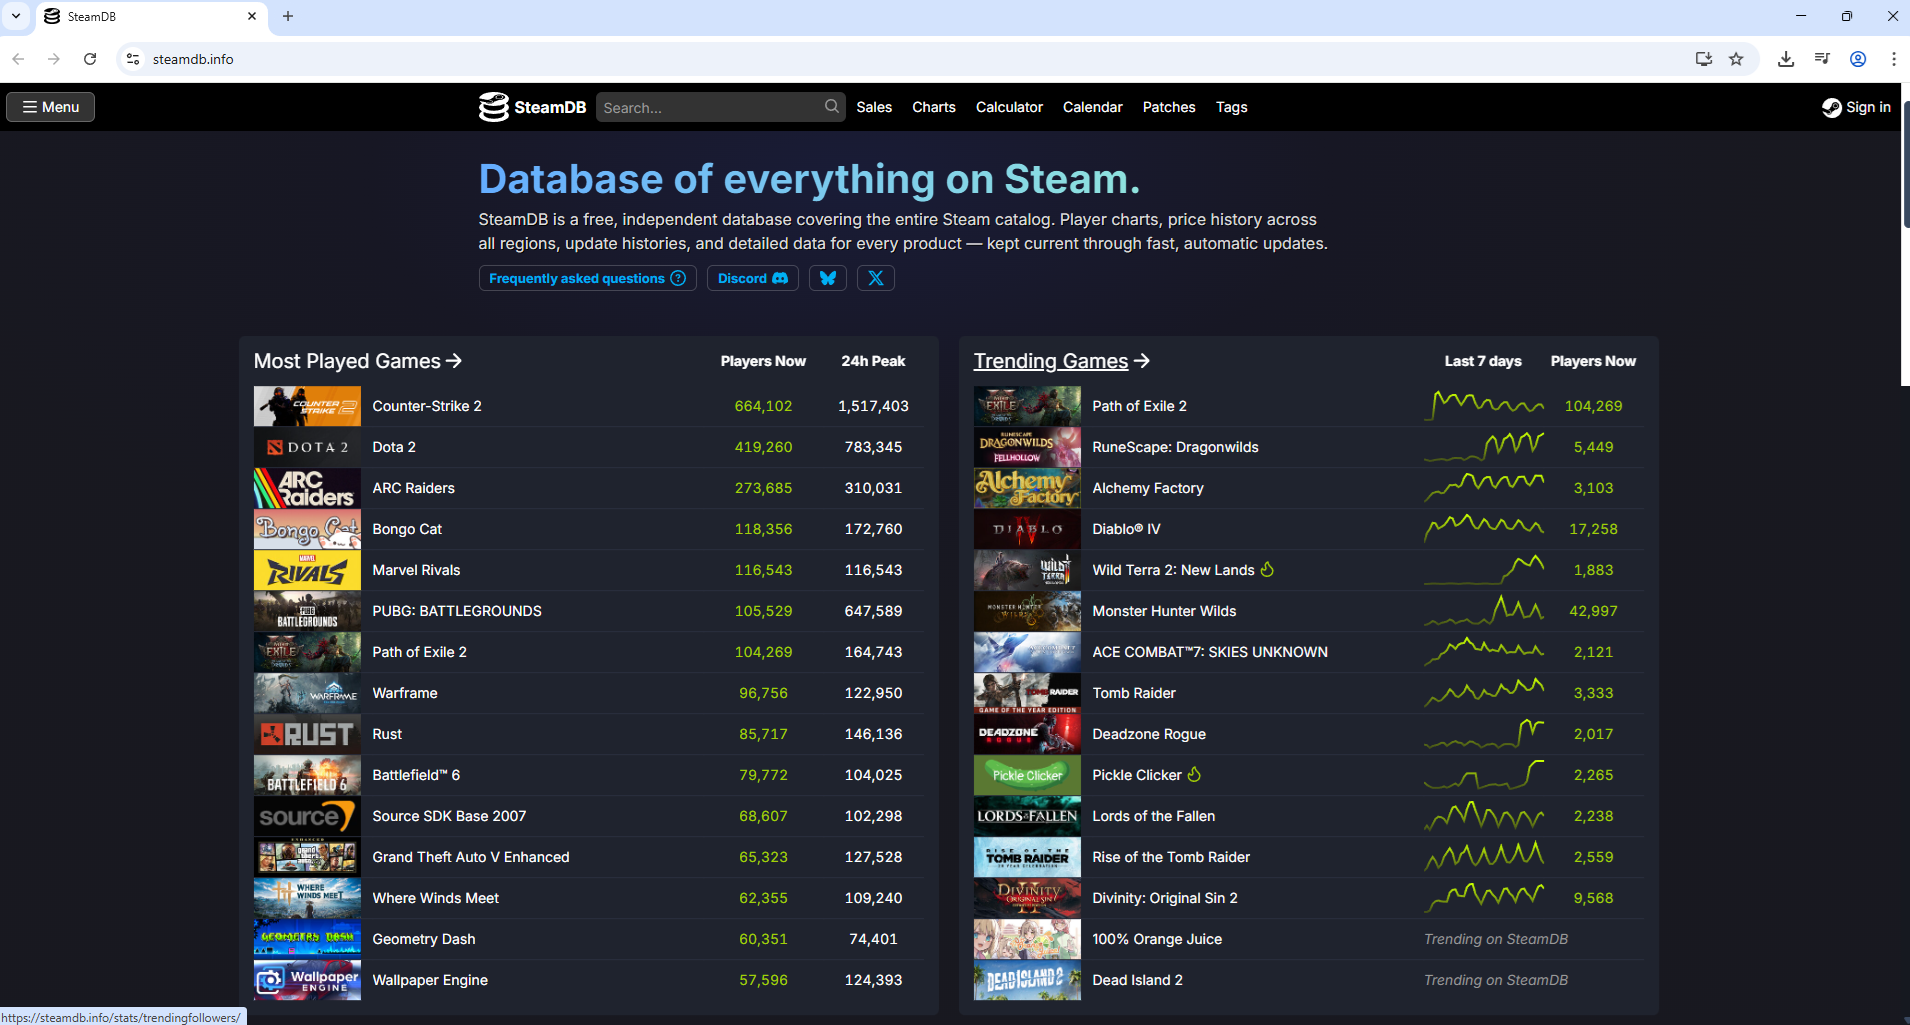Click the Dota 2 thumbnail
This screenshot has height=1025, width=1910.
(307, 447)
